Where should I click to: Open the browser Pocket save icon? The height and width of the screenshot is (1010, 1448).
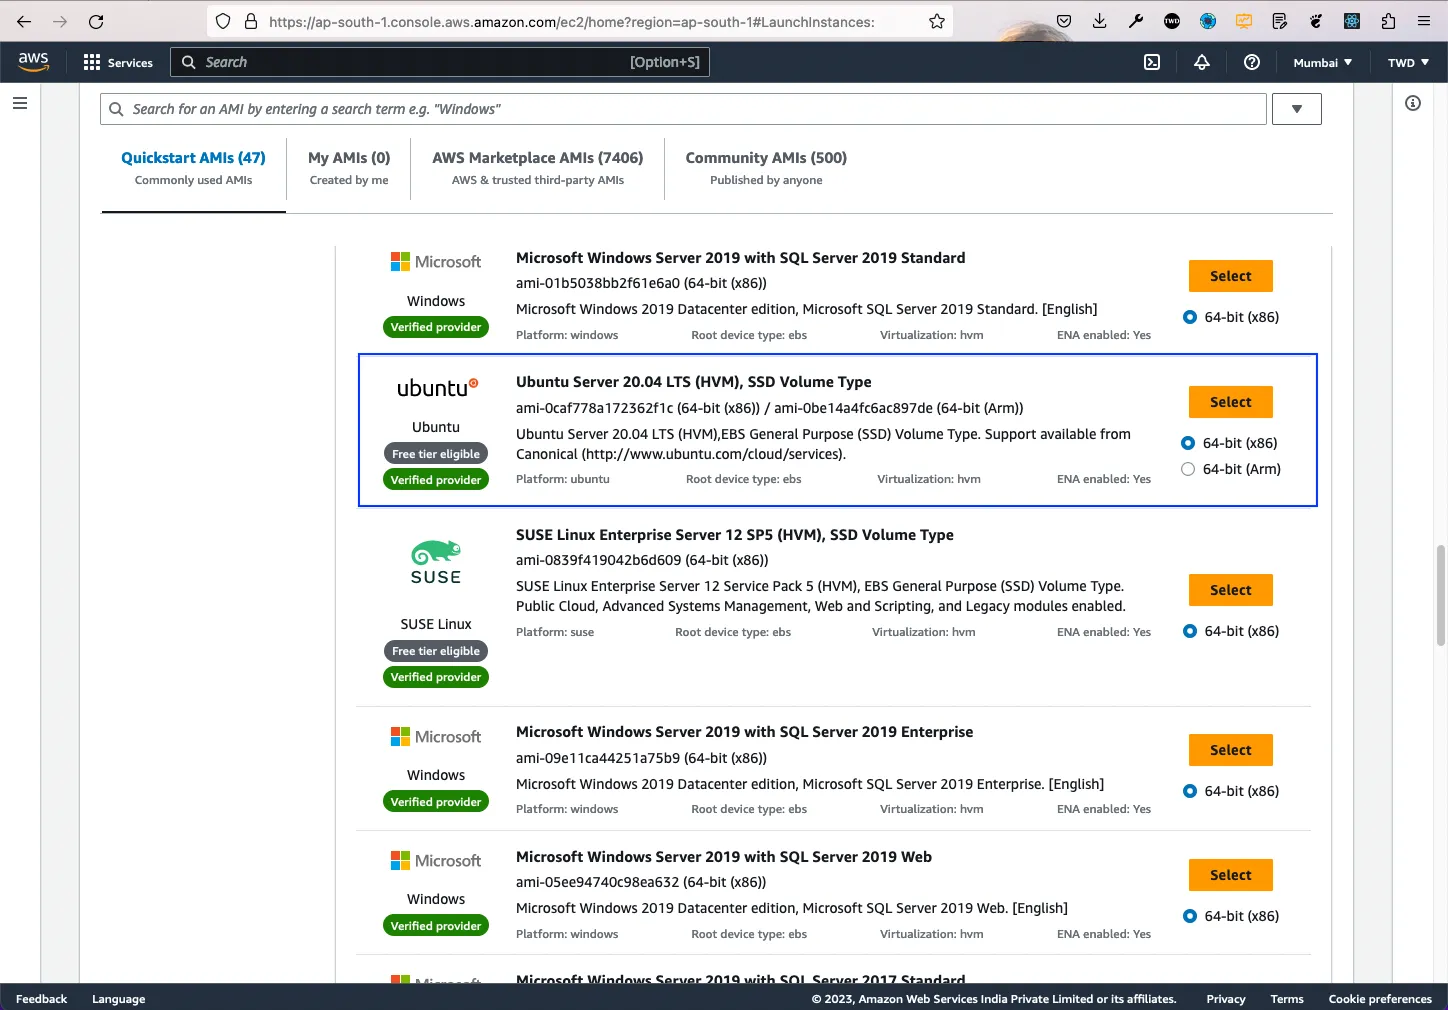click(x=1064, y=21)
